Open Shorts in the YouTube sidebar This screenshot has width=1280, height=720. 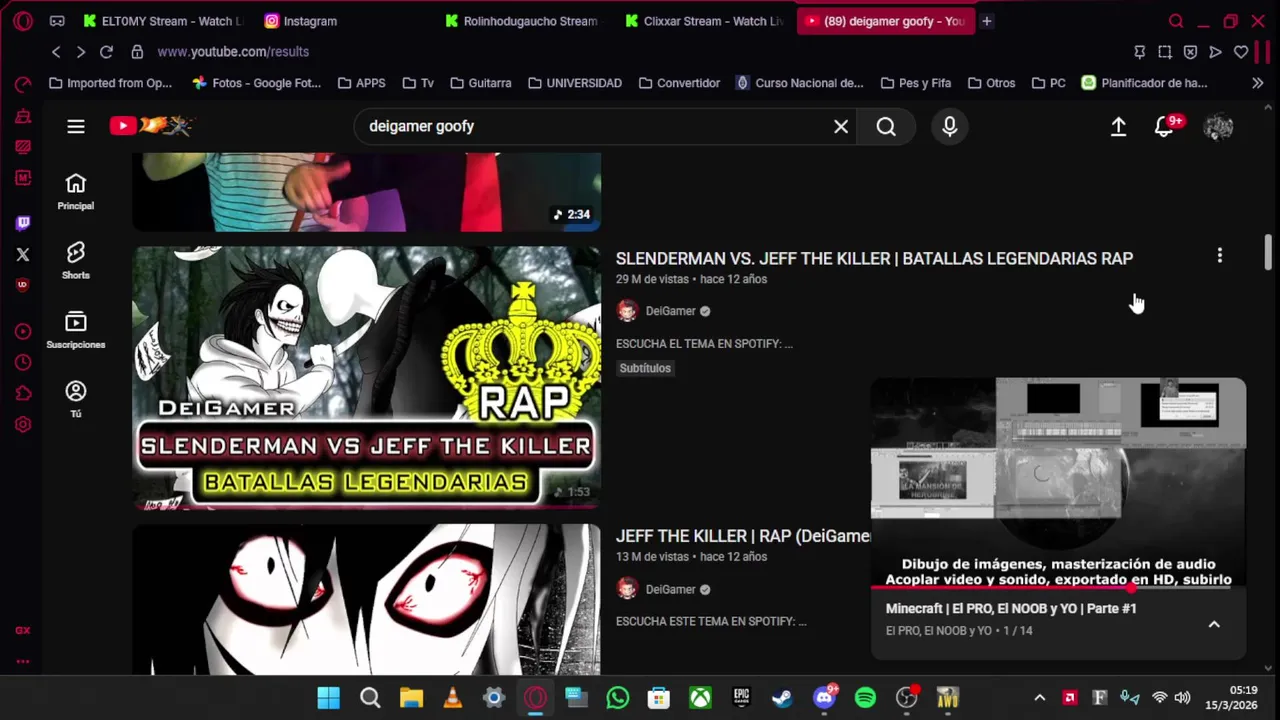coord(76,261)
